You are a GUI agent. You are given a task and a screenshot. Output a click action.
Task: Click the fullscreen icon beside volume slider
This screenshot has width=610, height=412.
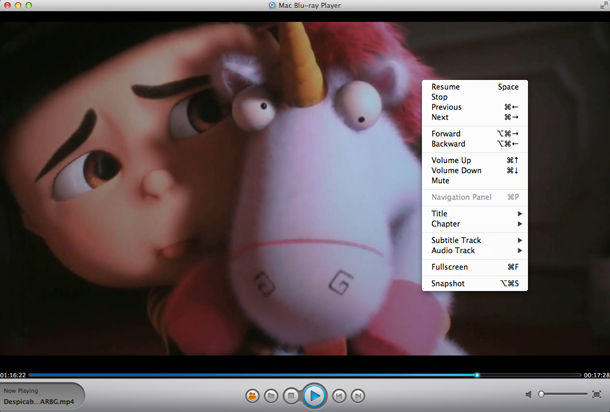(596, 394)
